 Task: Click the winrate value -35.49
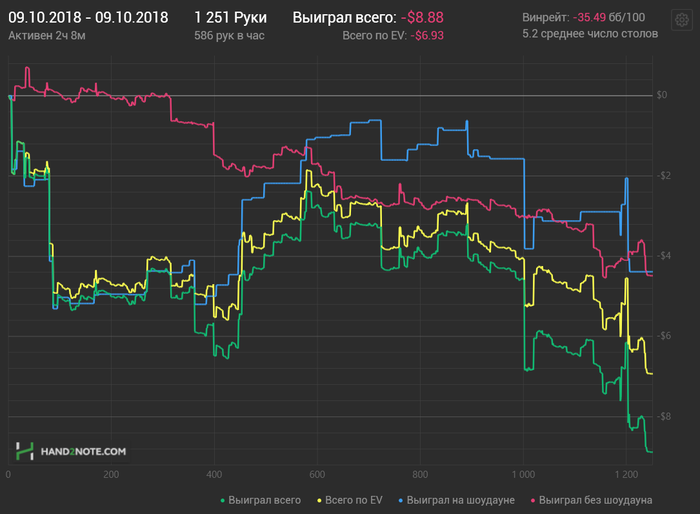589,17
